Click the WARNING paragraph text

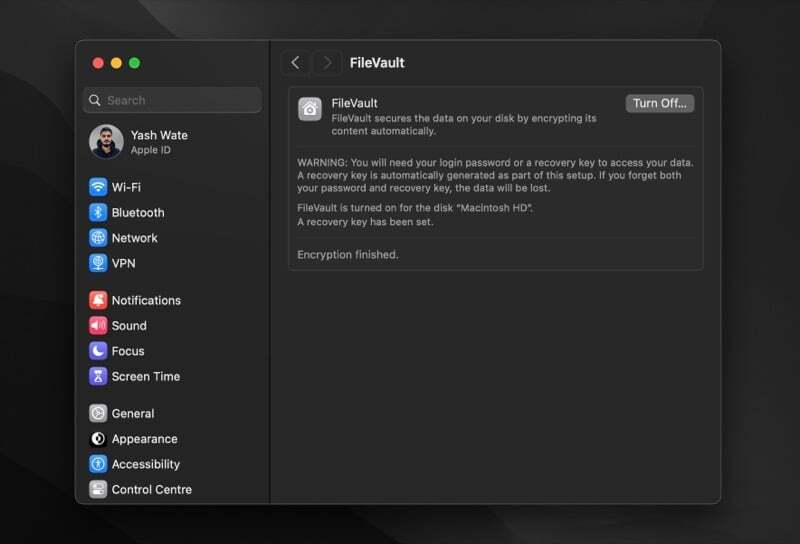495,175
